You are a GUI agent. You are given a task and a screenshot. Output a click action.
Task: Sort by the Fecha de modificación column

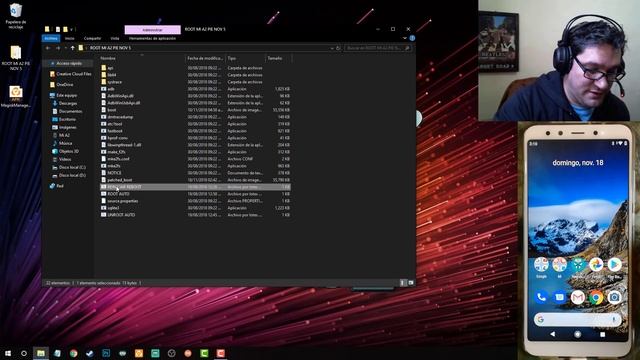tap(205, 58)
